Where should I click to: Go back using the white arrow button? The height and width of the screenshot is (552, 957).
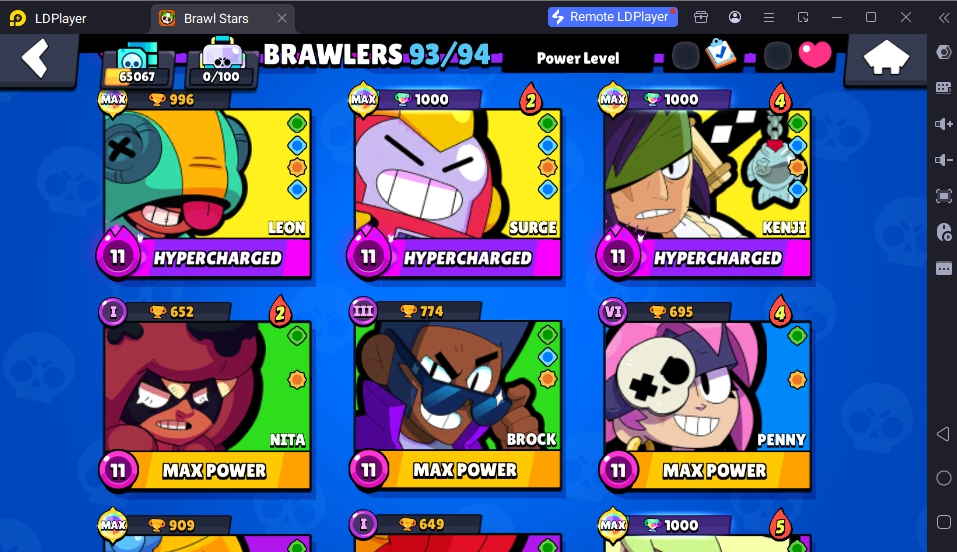35,59
